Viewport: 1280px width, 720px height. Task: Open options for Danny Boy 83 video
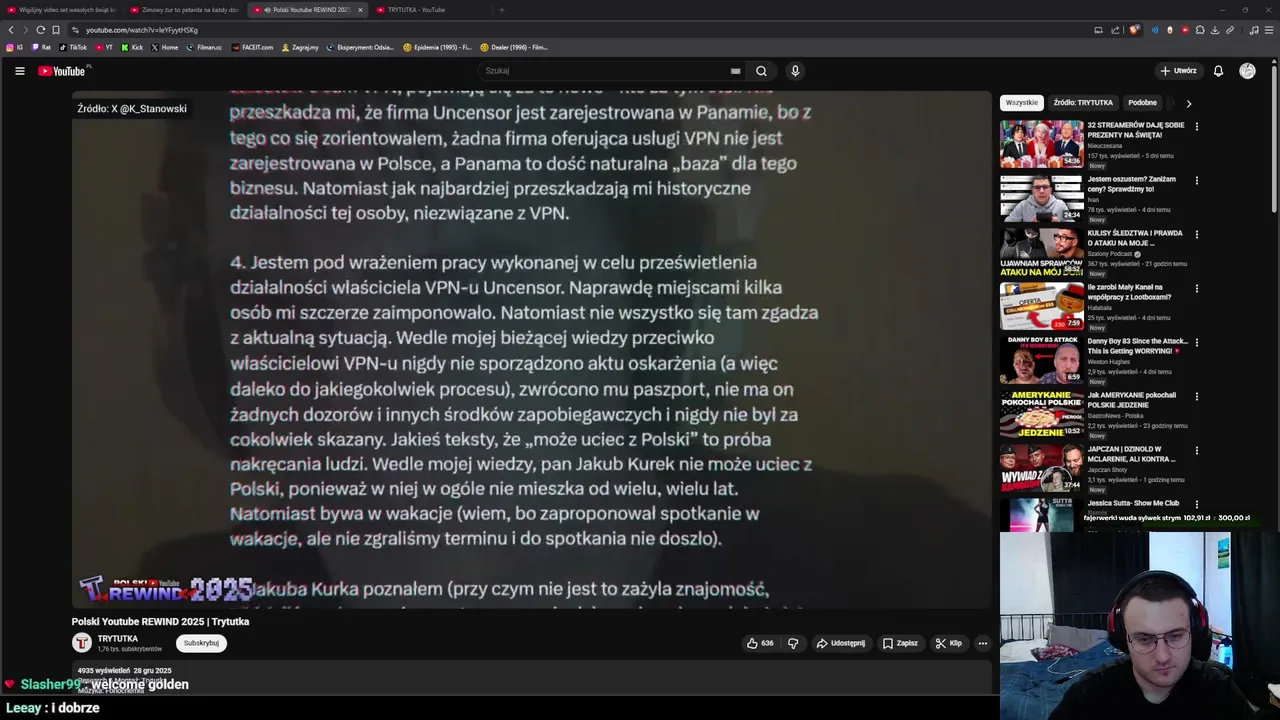[x=1196, y=343]
